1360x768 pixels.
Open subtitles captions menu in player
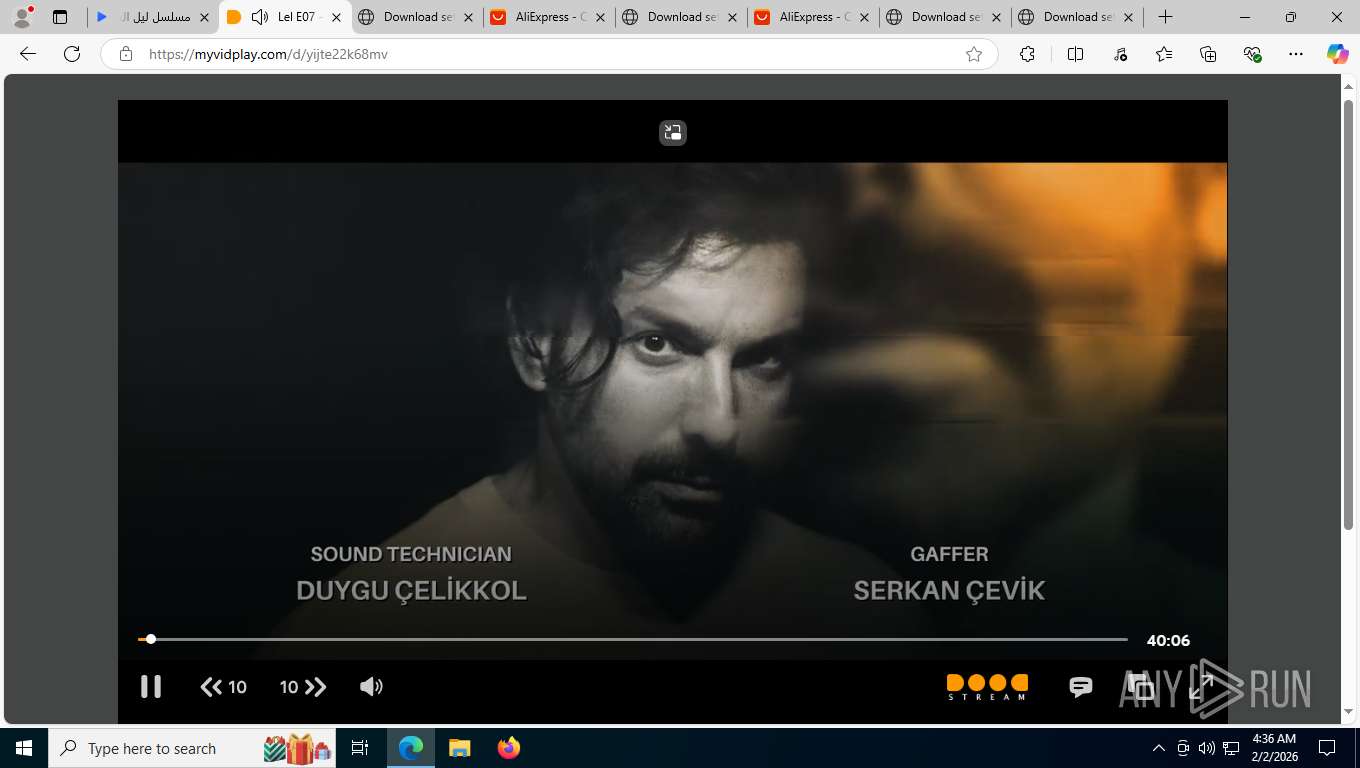(1080, 687)
